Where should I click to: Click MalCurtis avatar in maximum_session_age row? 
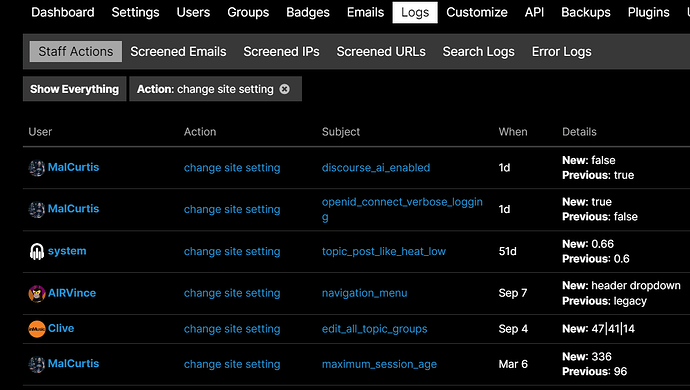coord(37,364)
